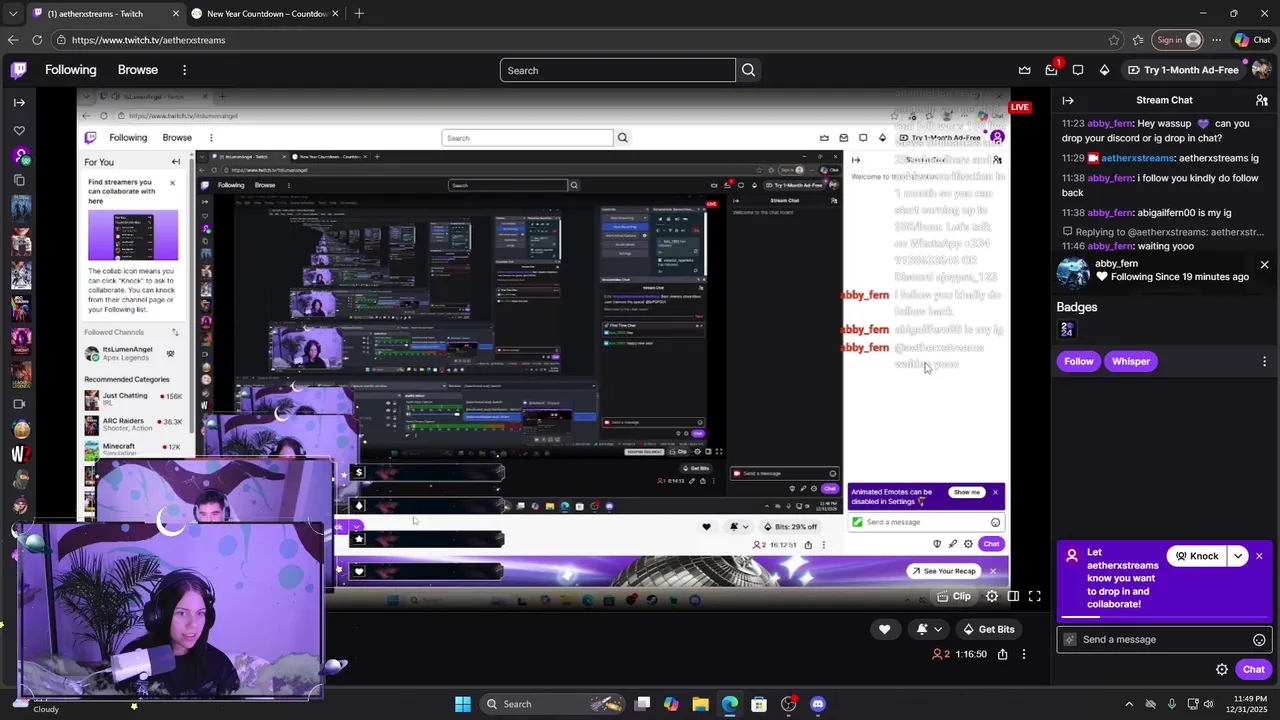Click the Get Bits button

988,629
